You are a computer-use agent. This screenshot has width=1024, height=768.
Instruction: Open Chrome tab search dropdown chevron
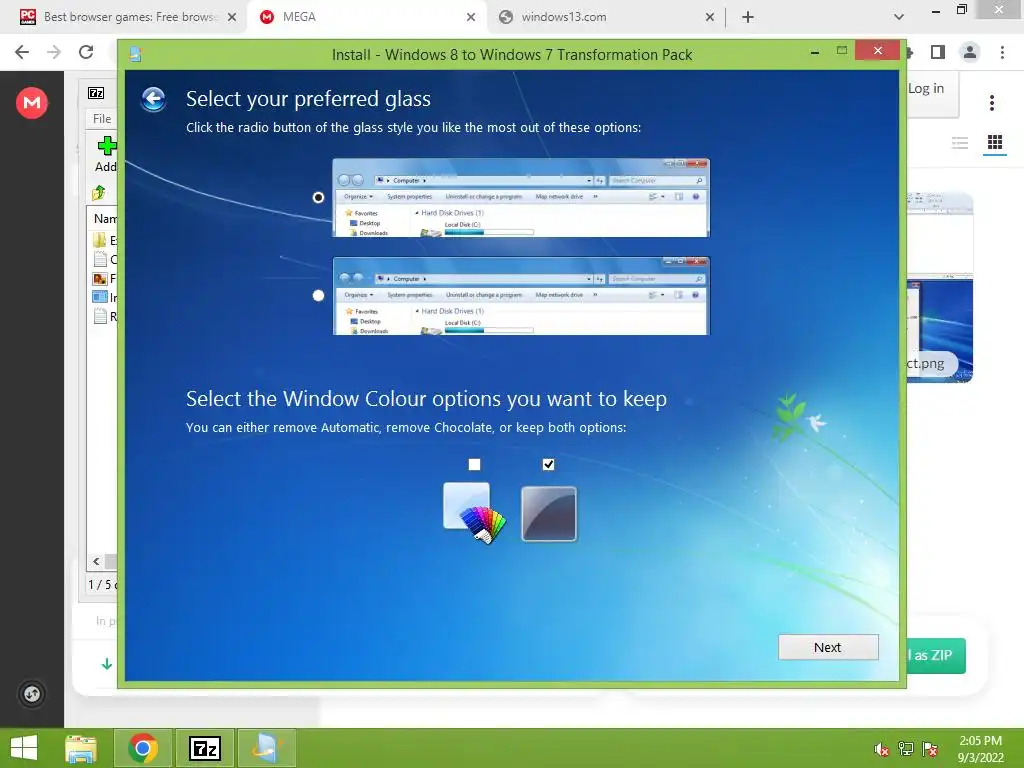click(899, 17)
